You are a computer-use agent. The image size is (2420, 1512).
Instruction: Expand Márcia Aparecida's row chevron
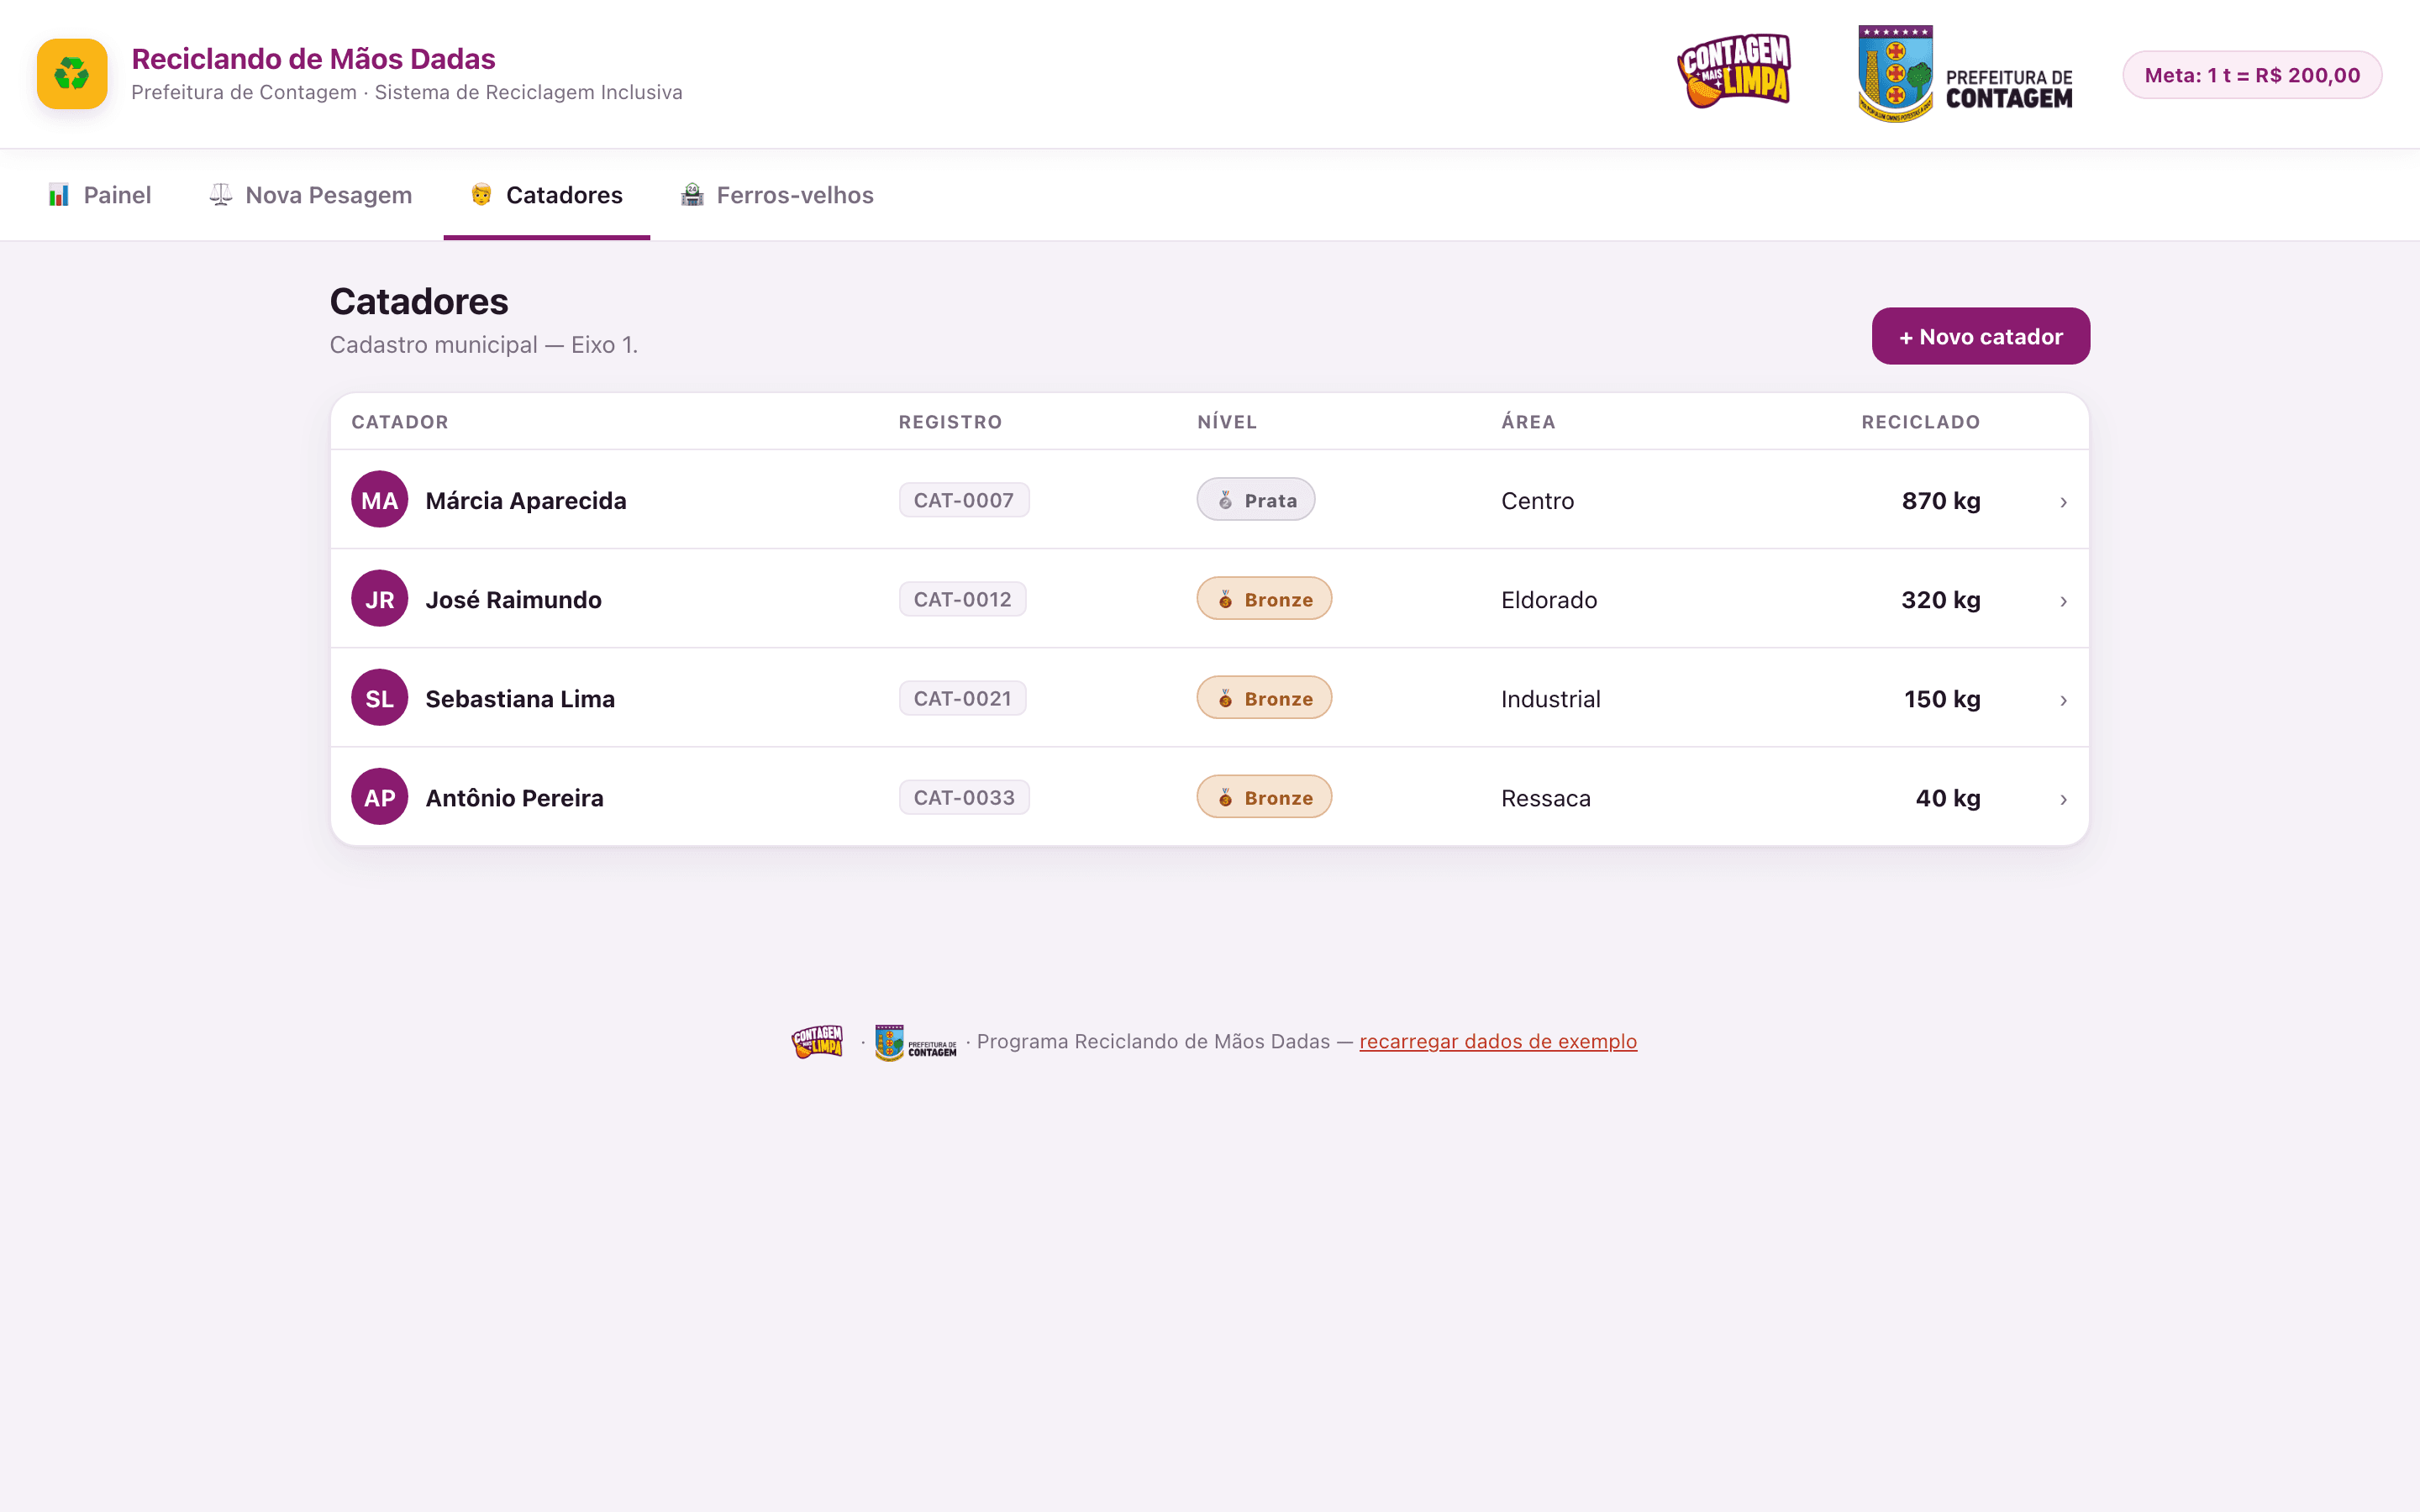2063,502
